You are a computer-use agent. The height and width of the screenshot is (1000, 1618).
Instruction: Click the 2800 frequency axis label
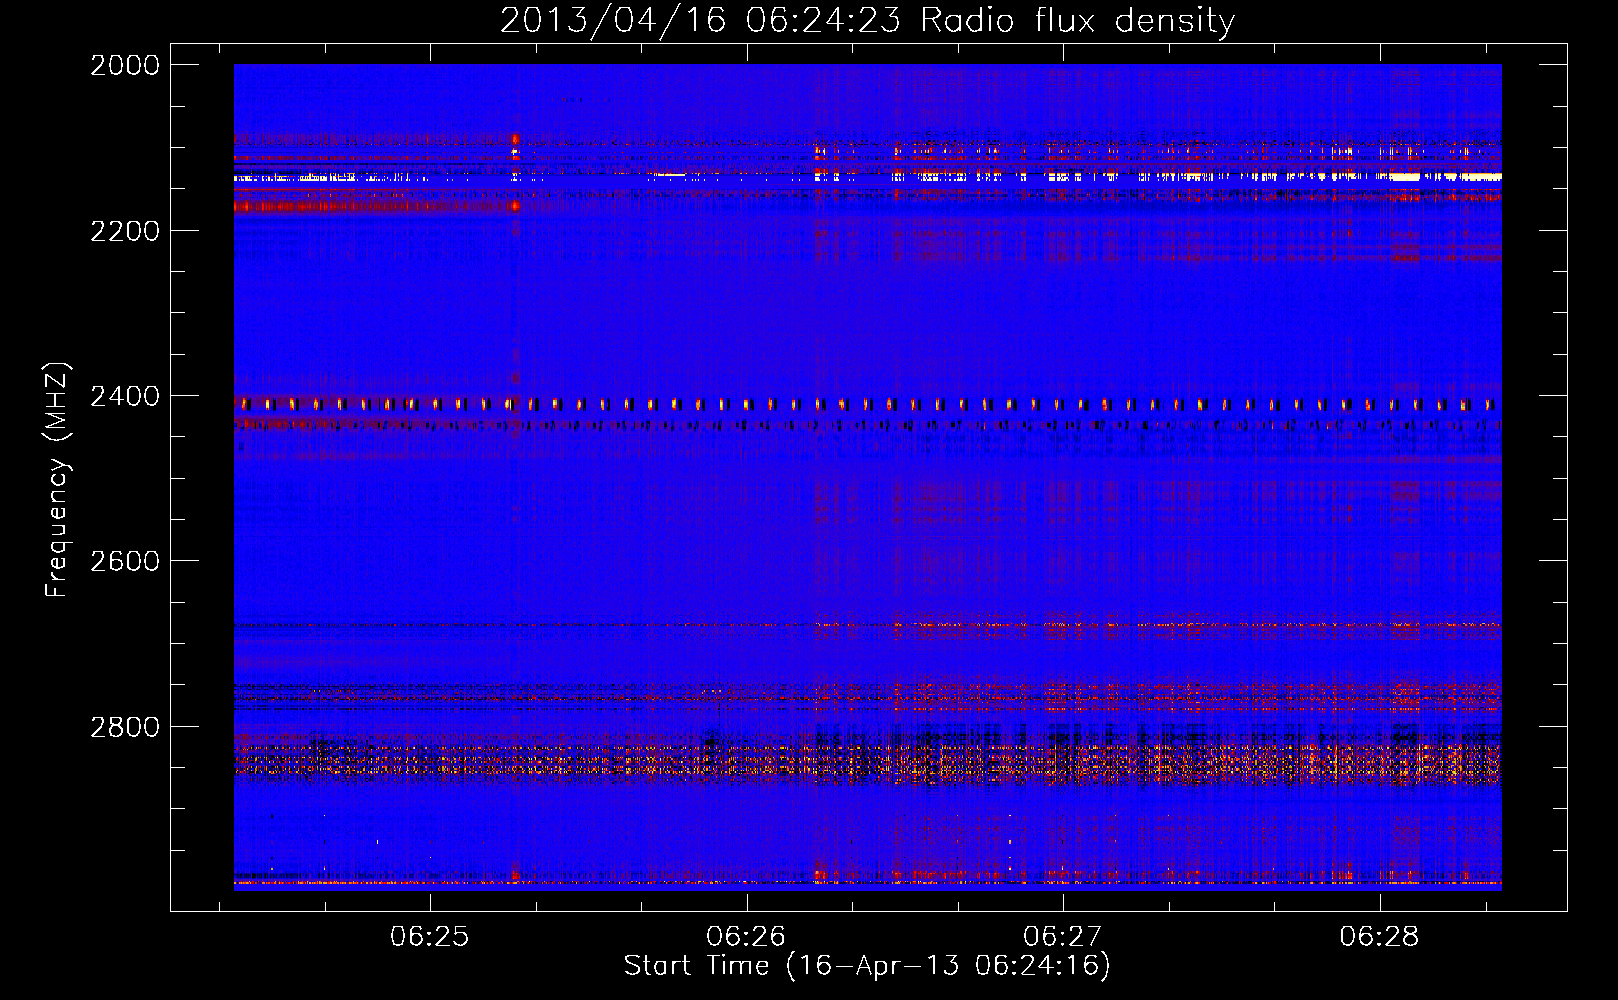point(125,727)
